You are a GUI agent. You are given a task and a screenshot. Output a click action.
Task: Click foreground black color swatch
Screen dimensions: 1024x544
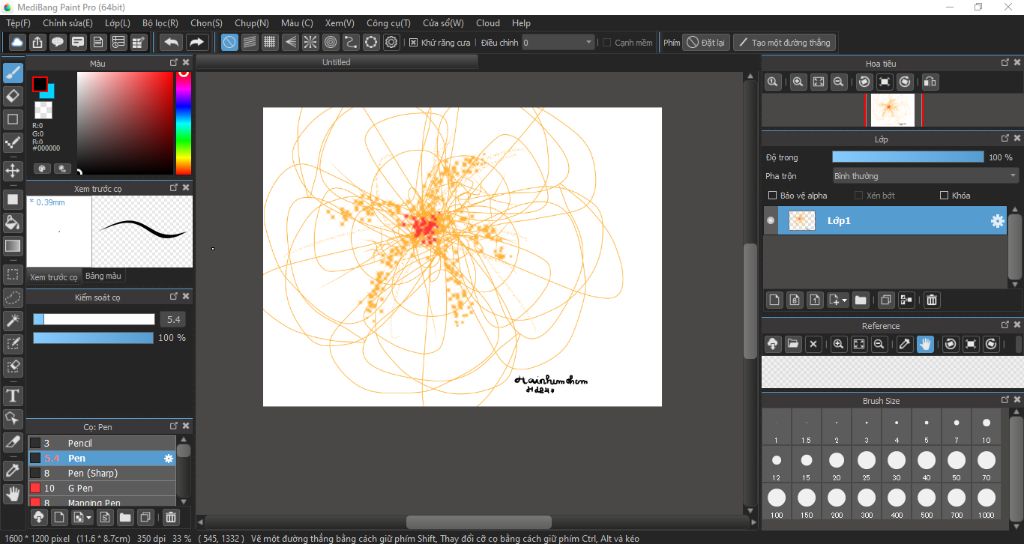click(40, 84)
